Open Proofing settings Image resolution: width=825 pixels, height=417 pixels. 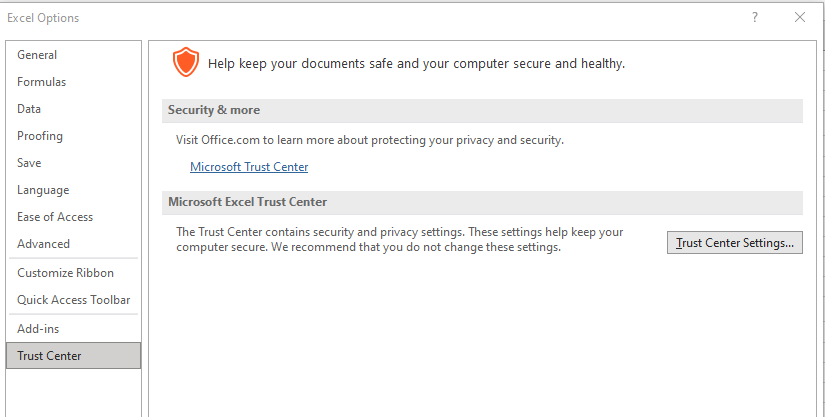pos(40,136)
